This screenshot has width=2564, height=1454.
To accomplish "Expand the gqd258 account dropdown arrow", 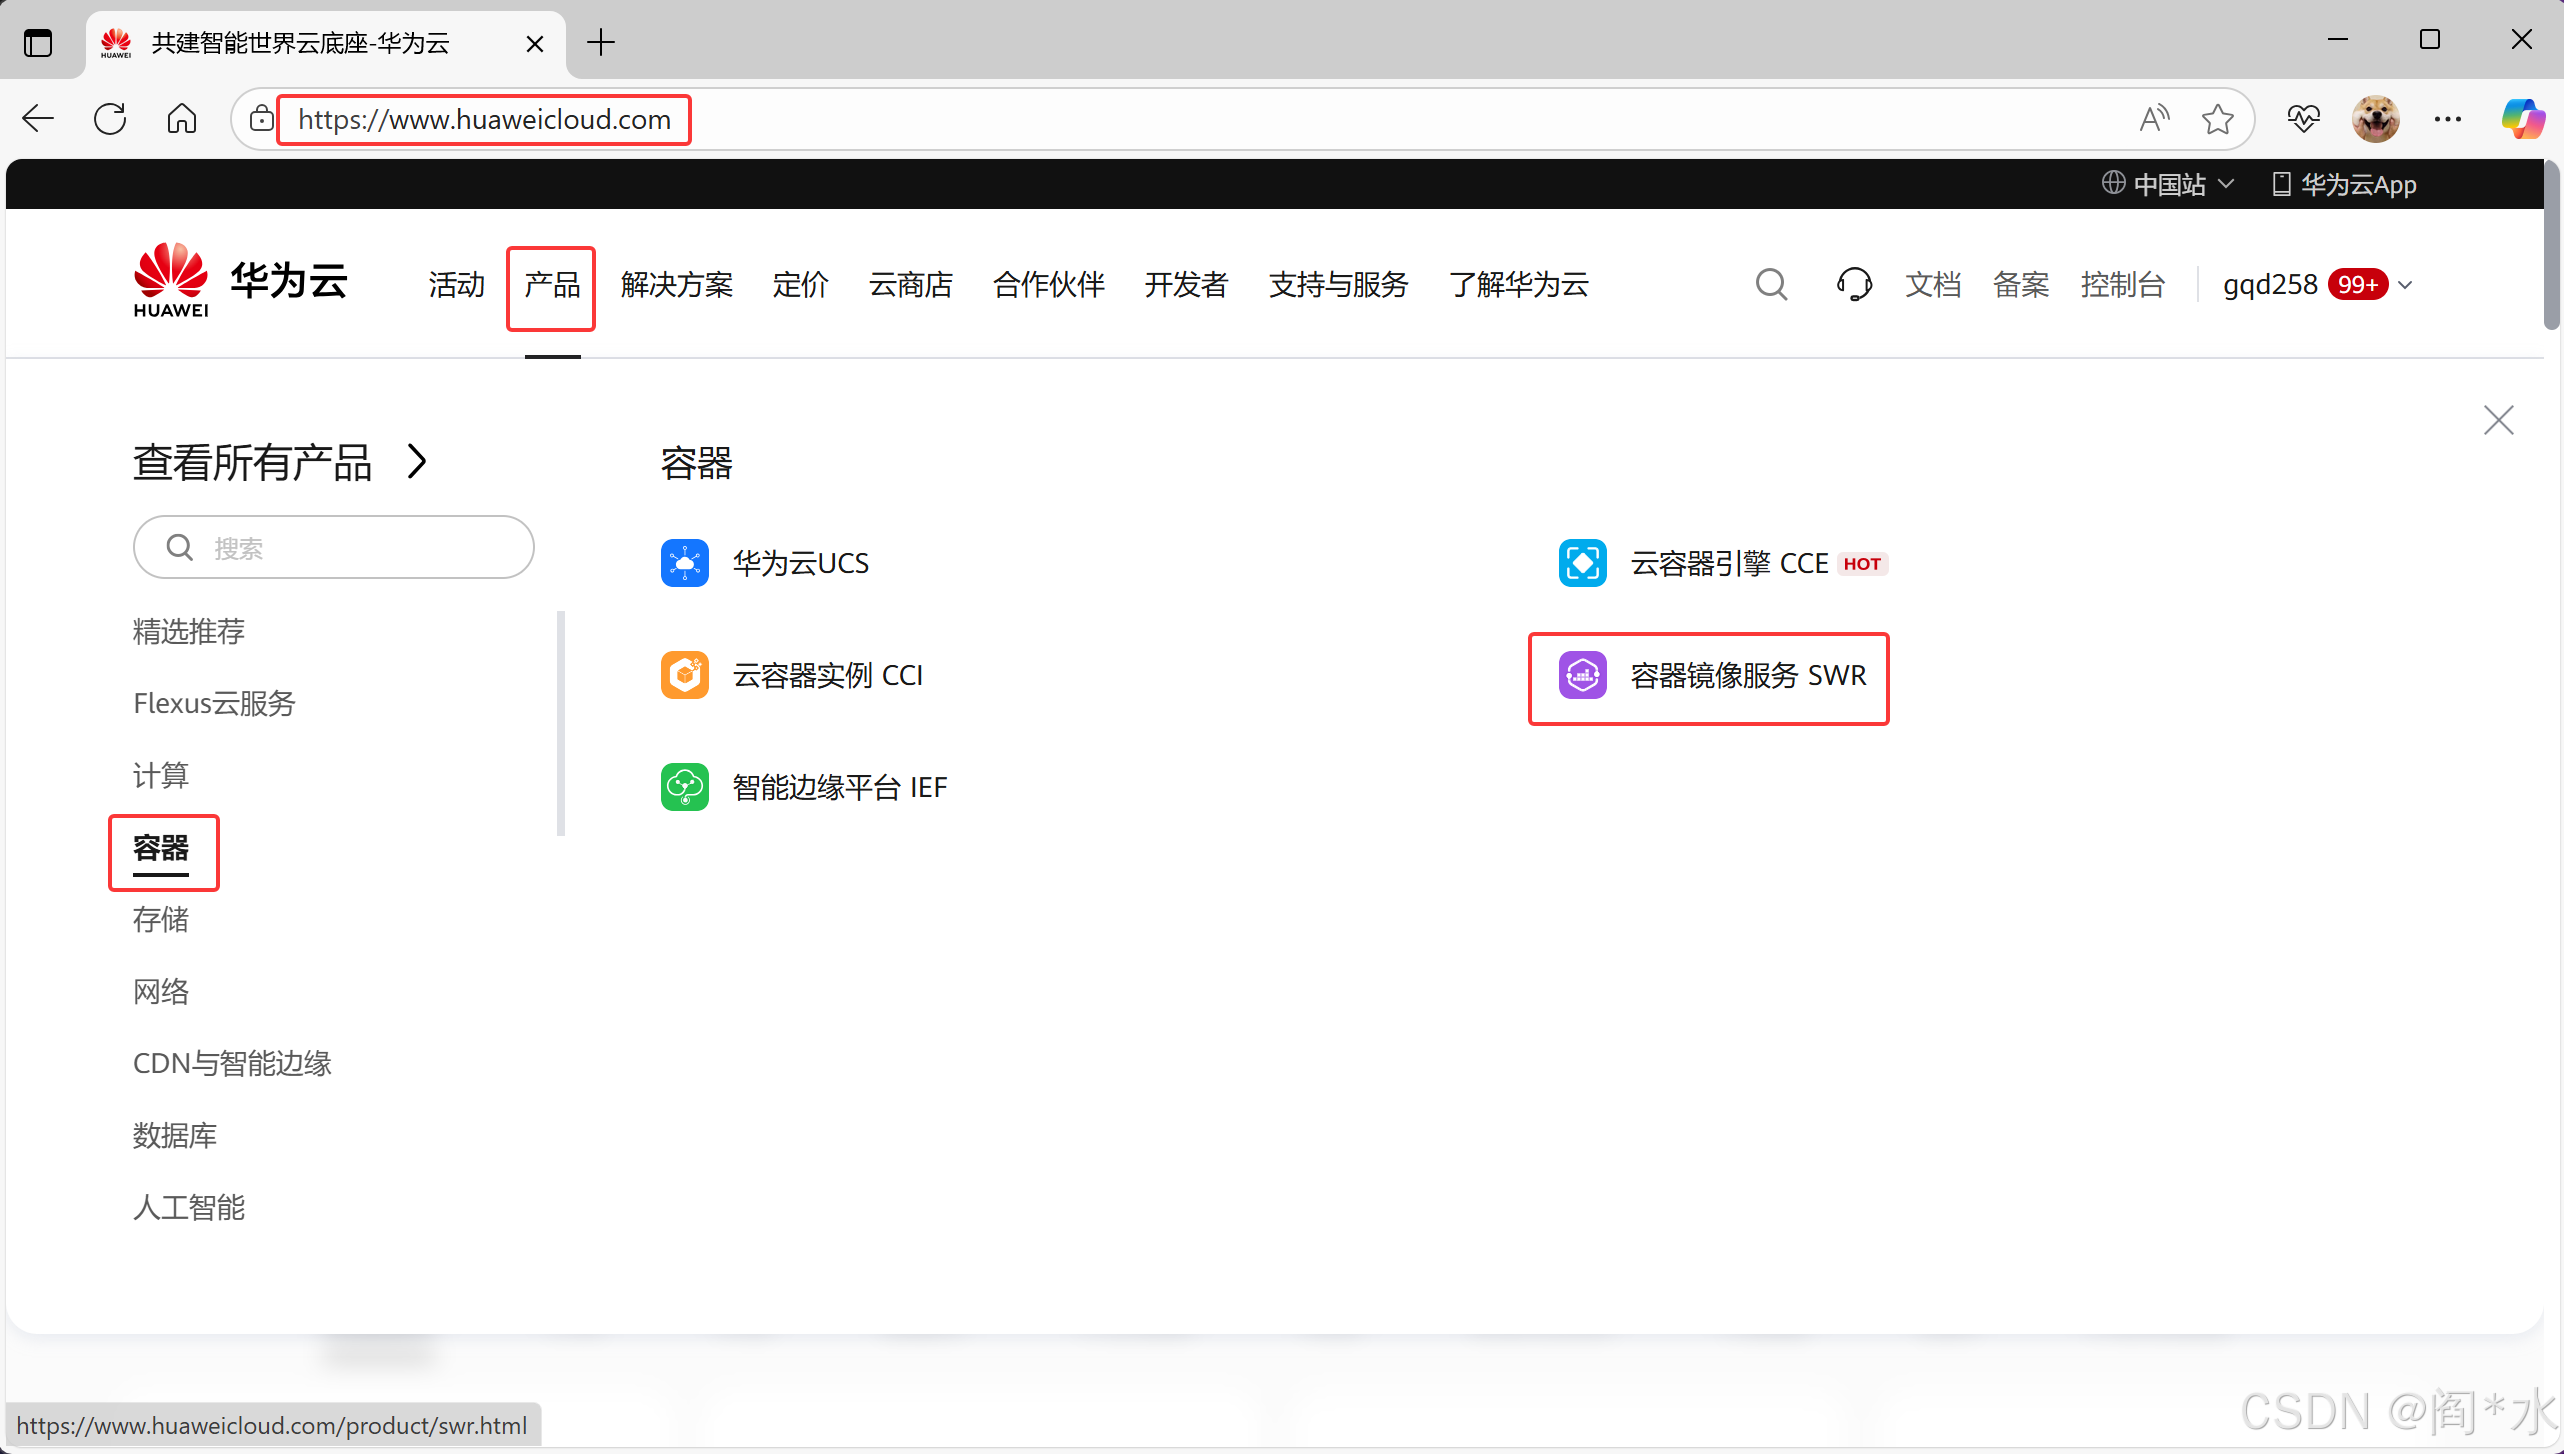I will pyautogui.click(x=2405, y=286).
